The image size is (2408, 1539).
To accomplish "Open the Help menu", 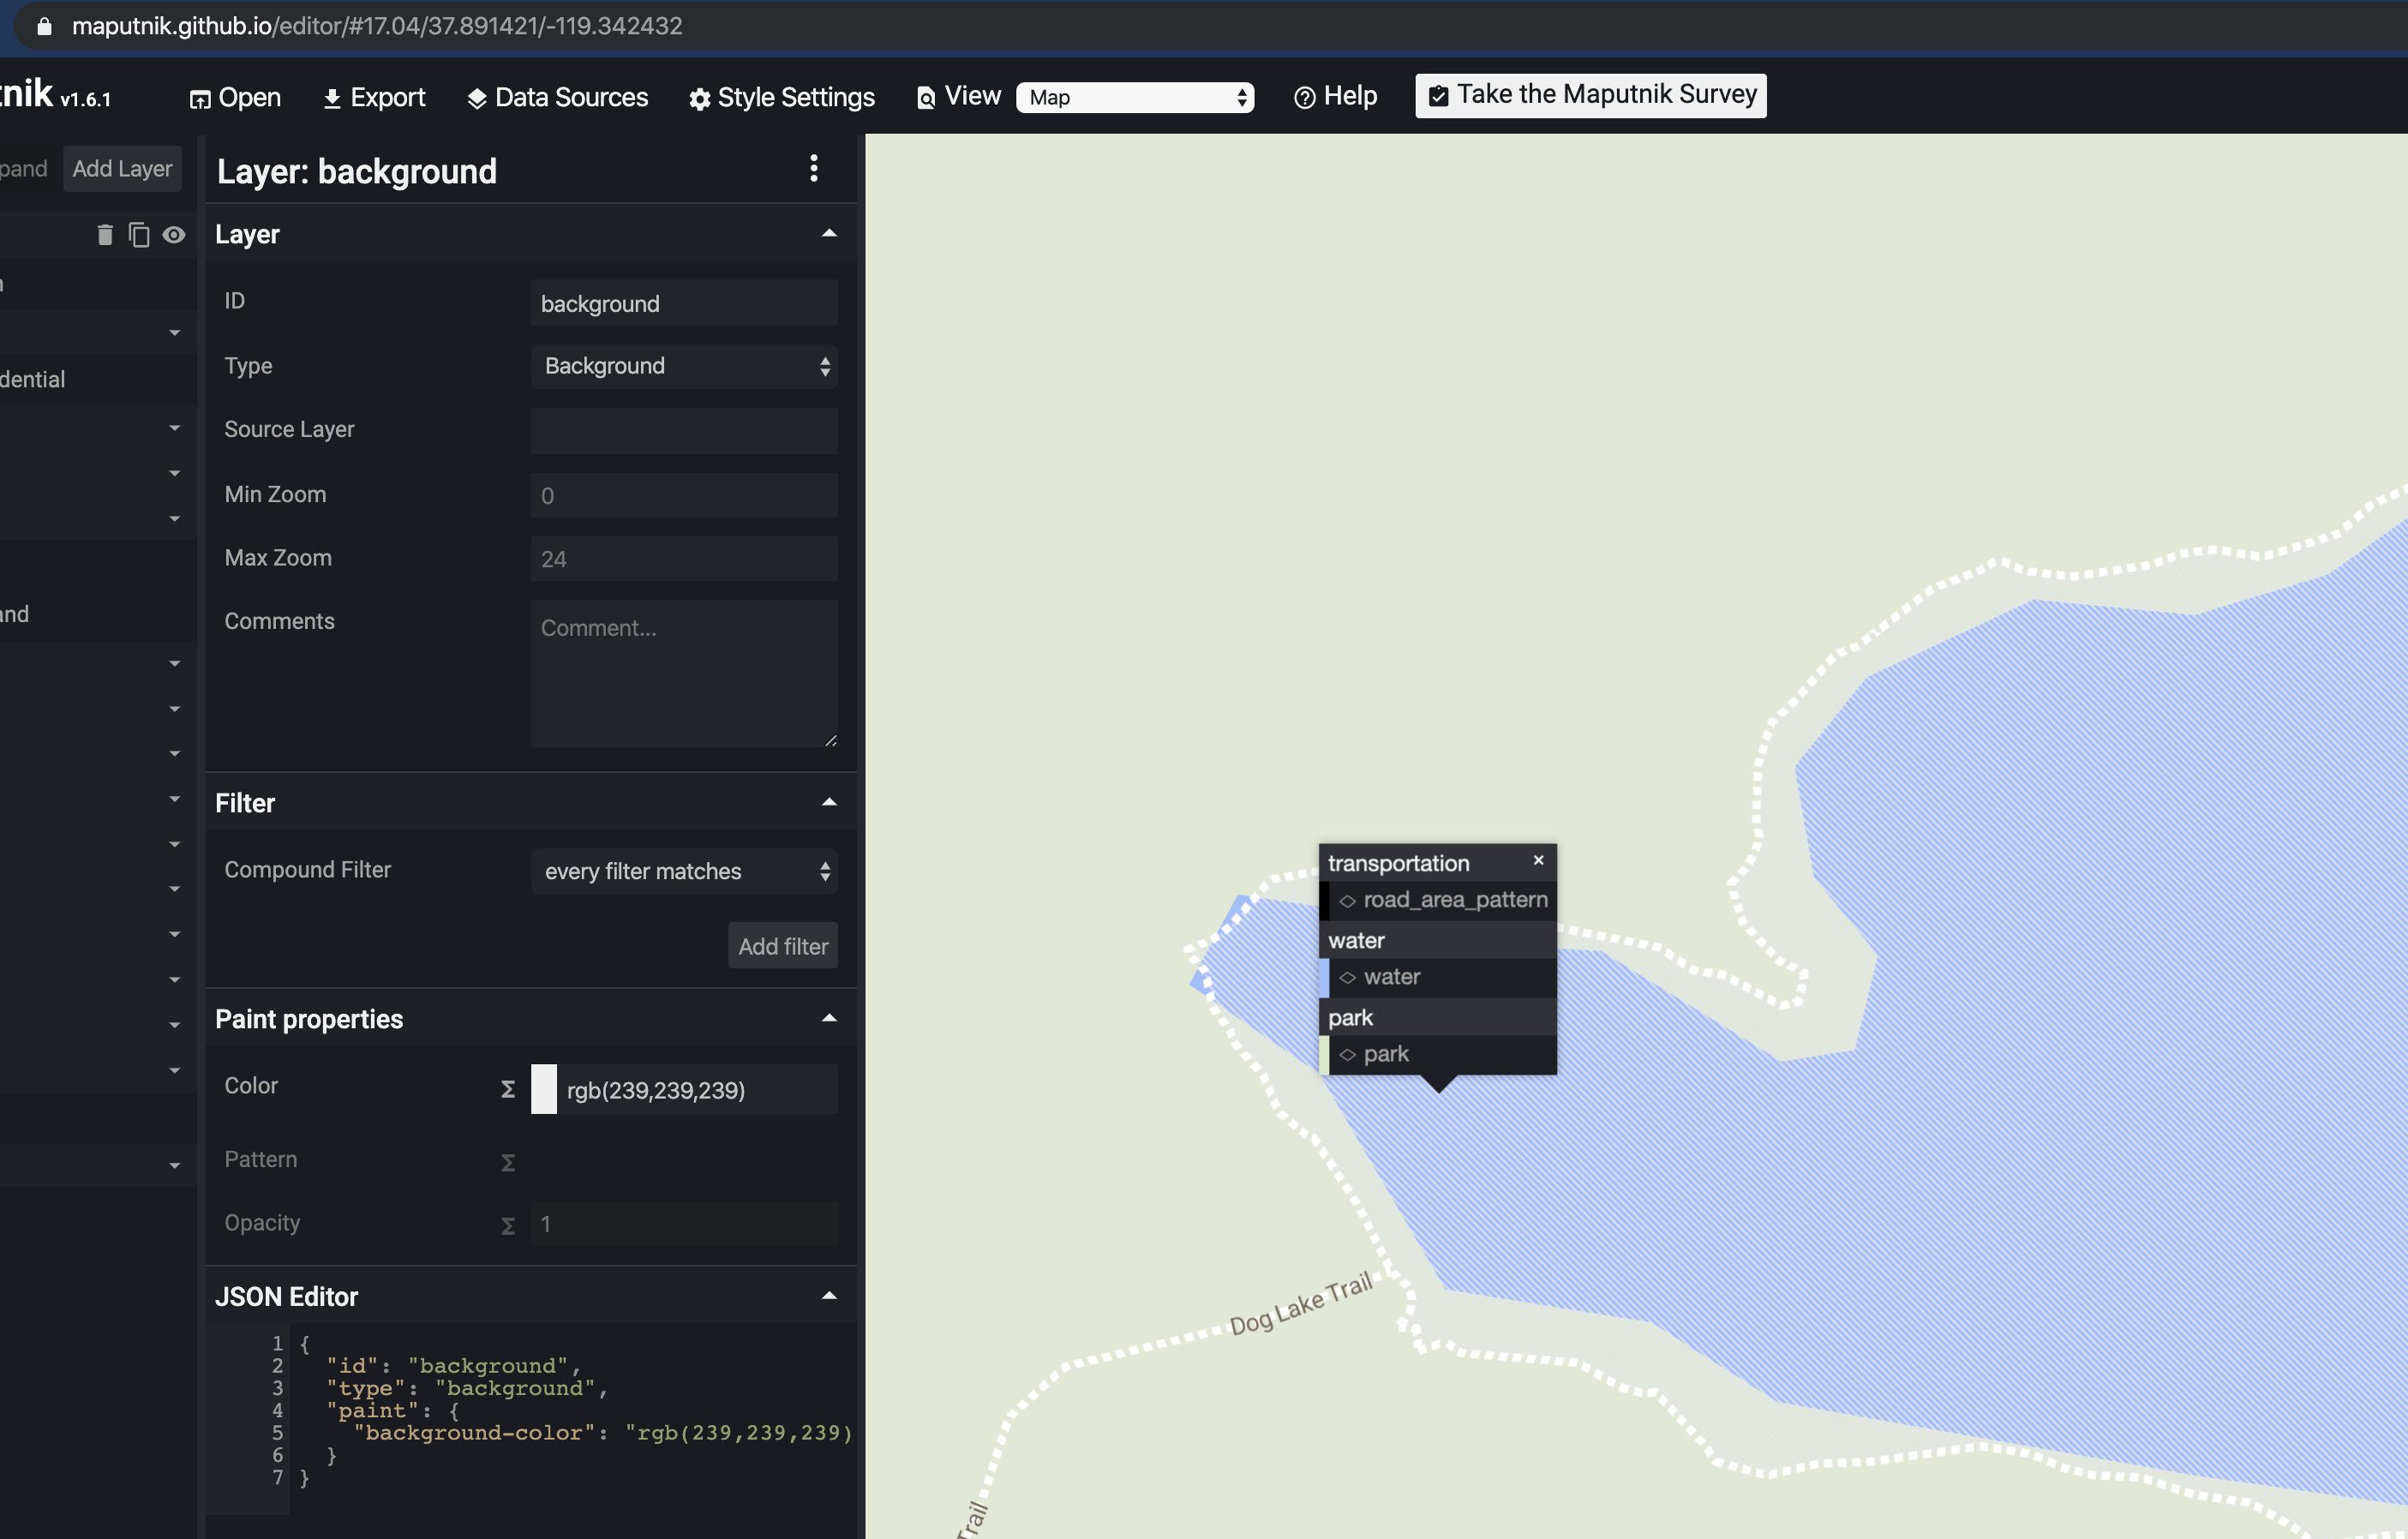I will click(x=1335, y=96).
